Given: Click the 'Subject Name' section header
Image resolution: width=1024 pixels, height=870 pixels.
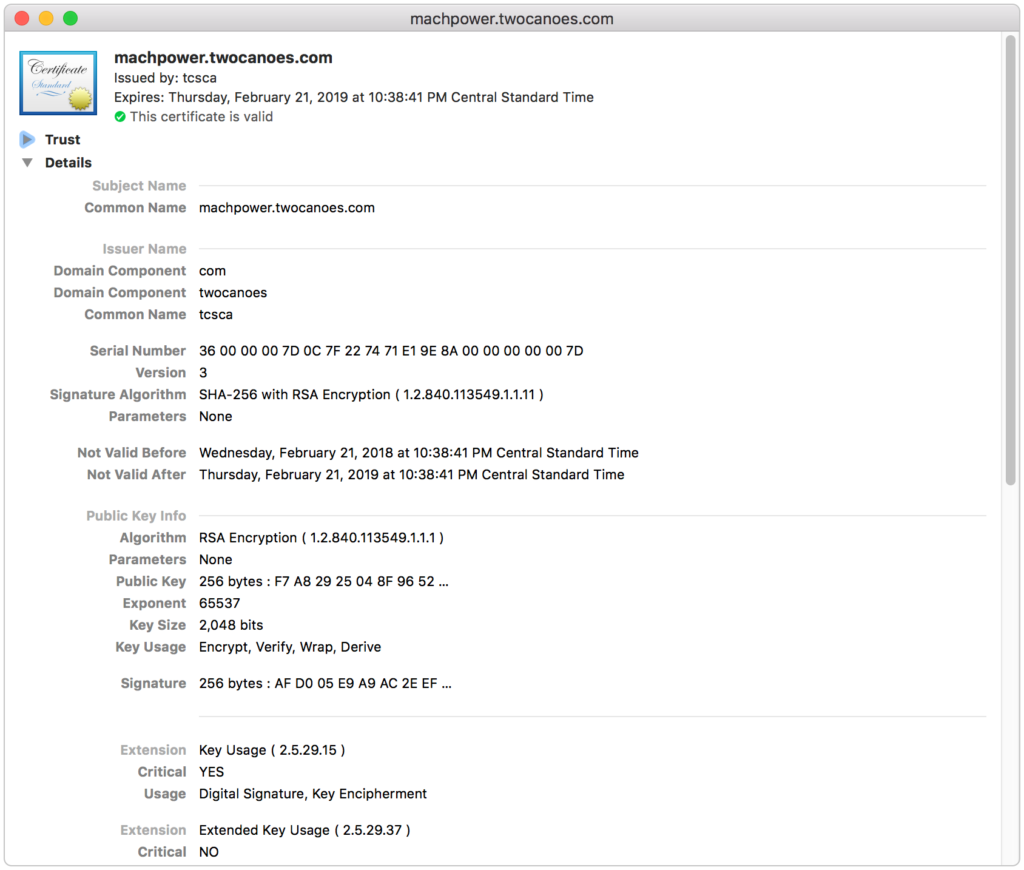Looking at the screenshot, I should pos(139,186).
